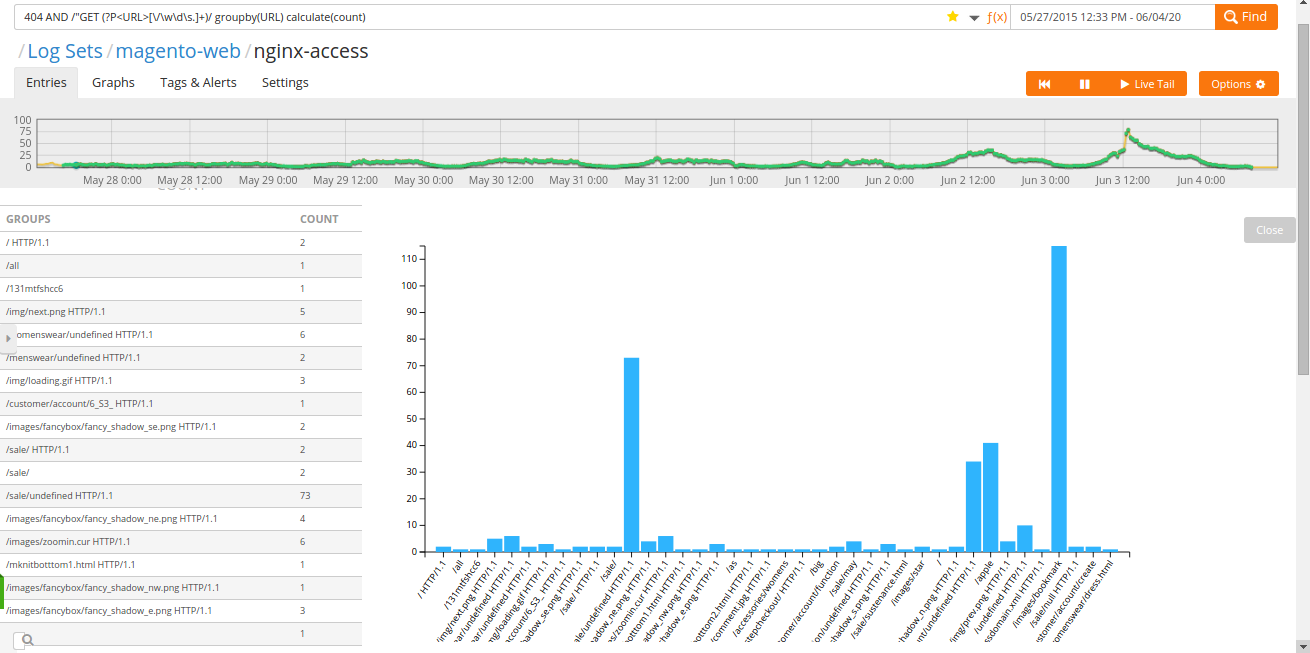Select '/mknitbotttom1.html HTTP/1.1' row
The width and height of the screenshot is (1310, 653).
pos(181,565)
